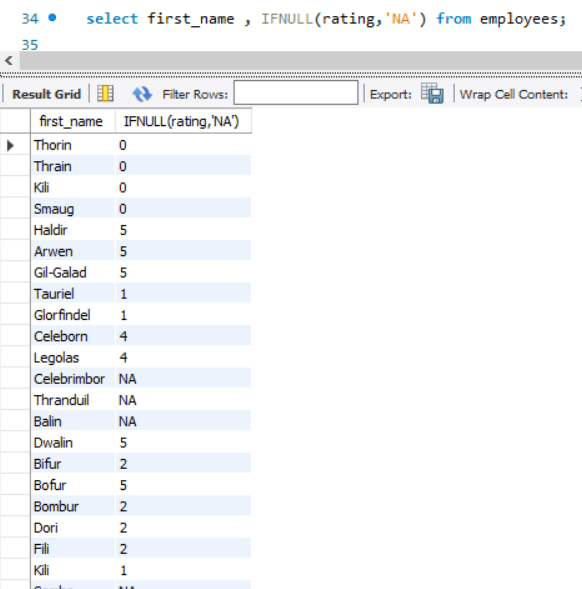Screen dimensions: 582x589
Task: Click the left scroll arrow of editor
Action: (9, 60)
